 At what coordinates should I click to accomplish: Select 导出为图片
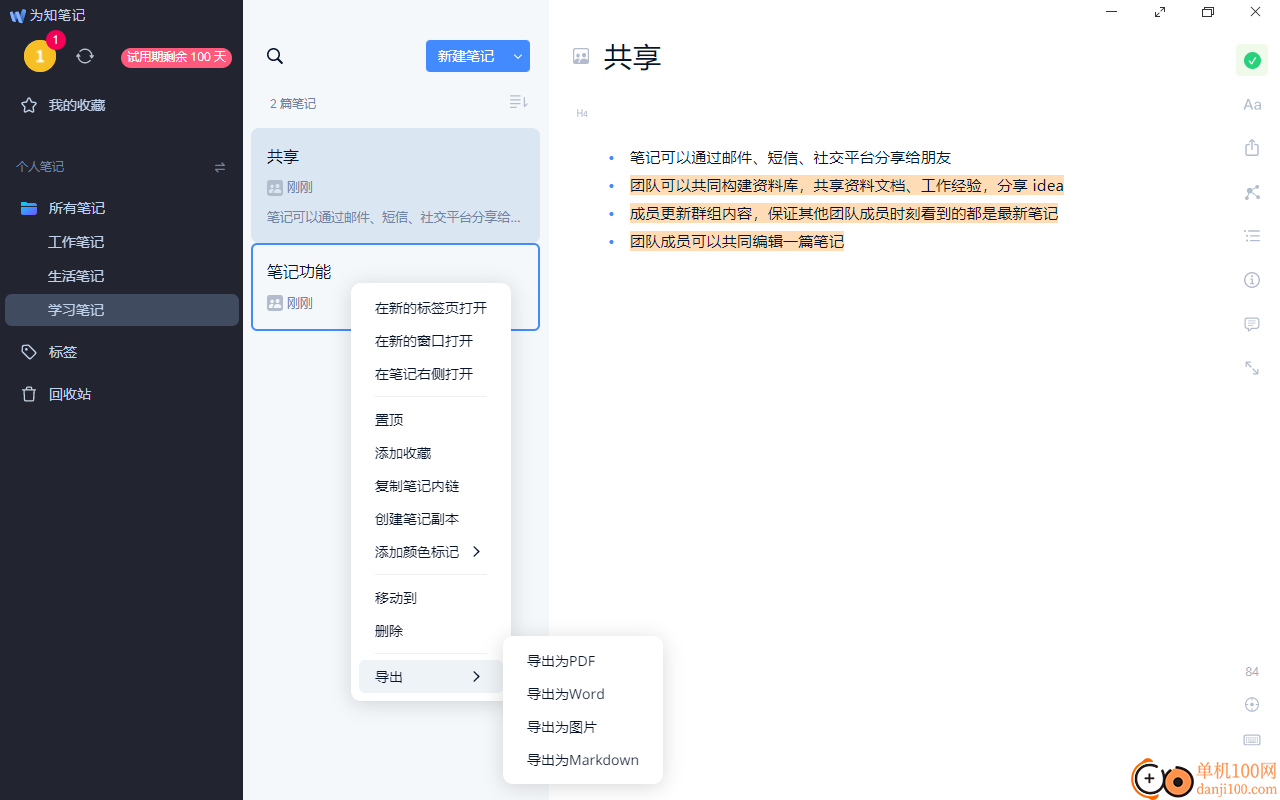[x=583, y=727]
